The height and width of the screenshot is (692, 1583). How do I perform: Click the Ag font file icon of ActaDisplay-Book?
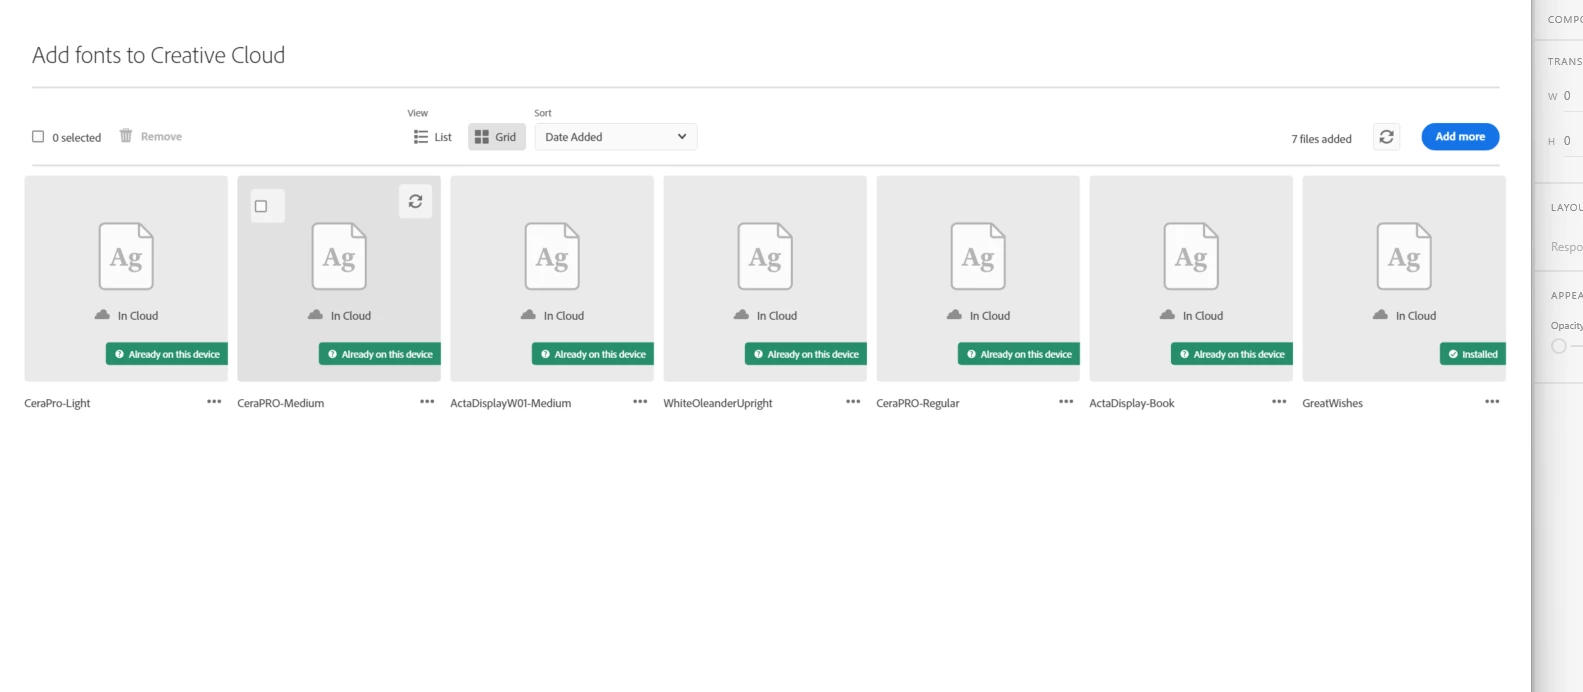1191,256
